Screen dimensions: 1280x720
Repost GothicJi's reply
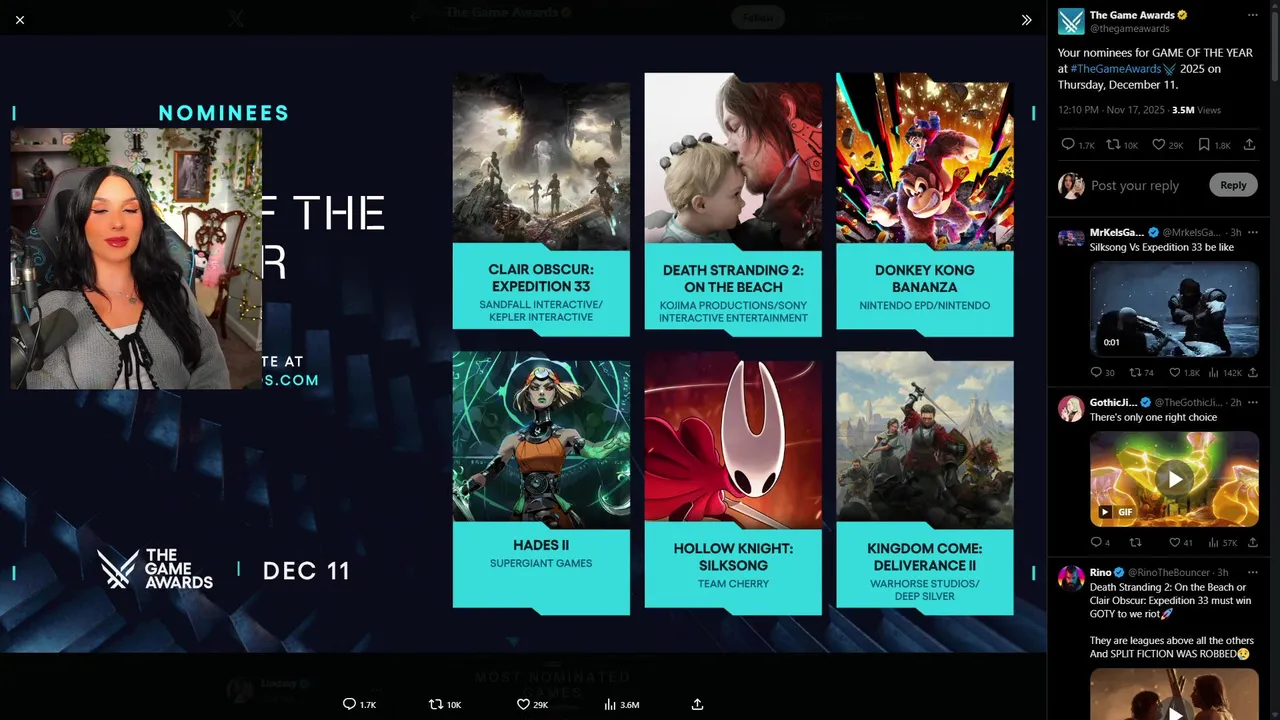coord(1135,542)
